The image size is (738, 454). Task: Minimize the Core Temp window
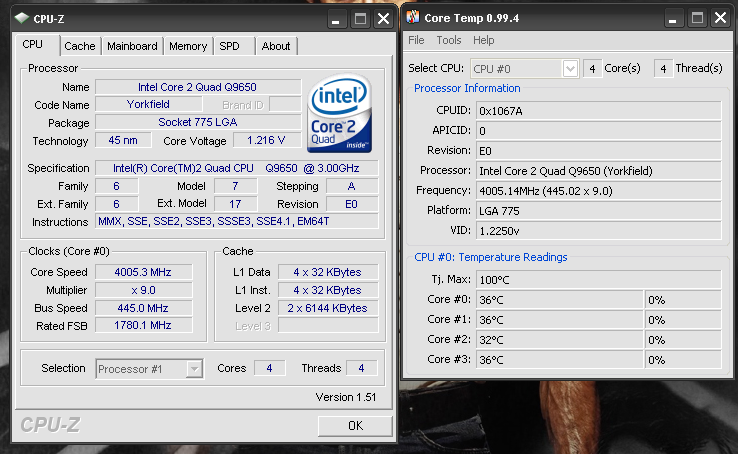(673, 18)
